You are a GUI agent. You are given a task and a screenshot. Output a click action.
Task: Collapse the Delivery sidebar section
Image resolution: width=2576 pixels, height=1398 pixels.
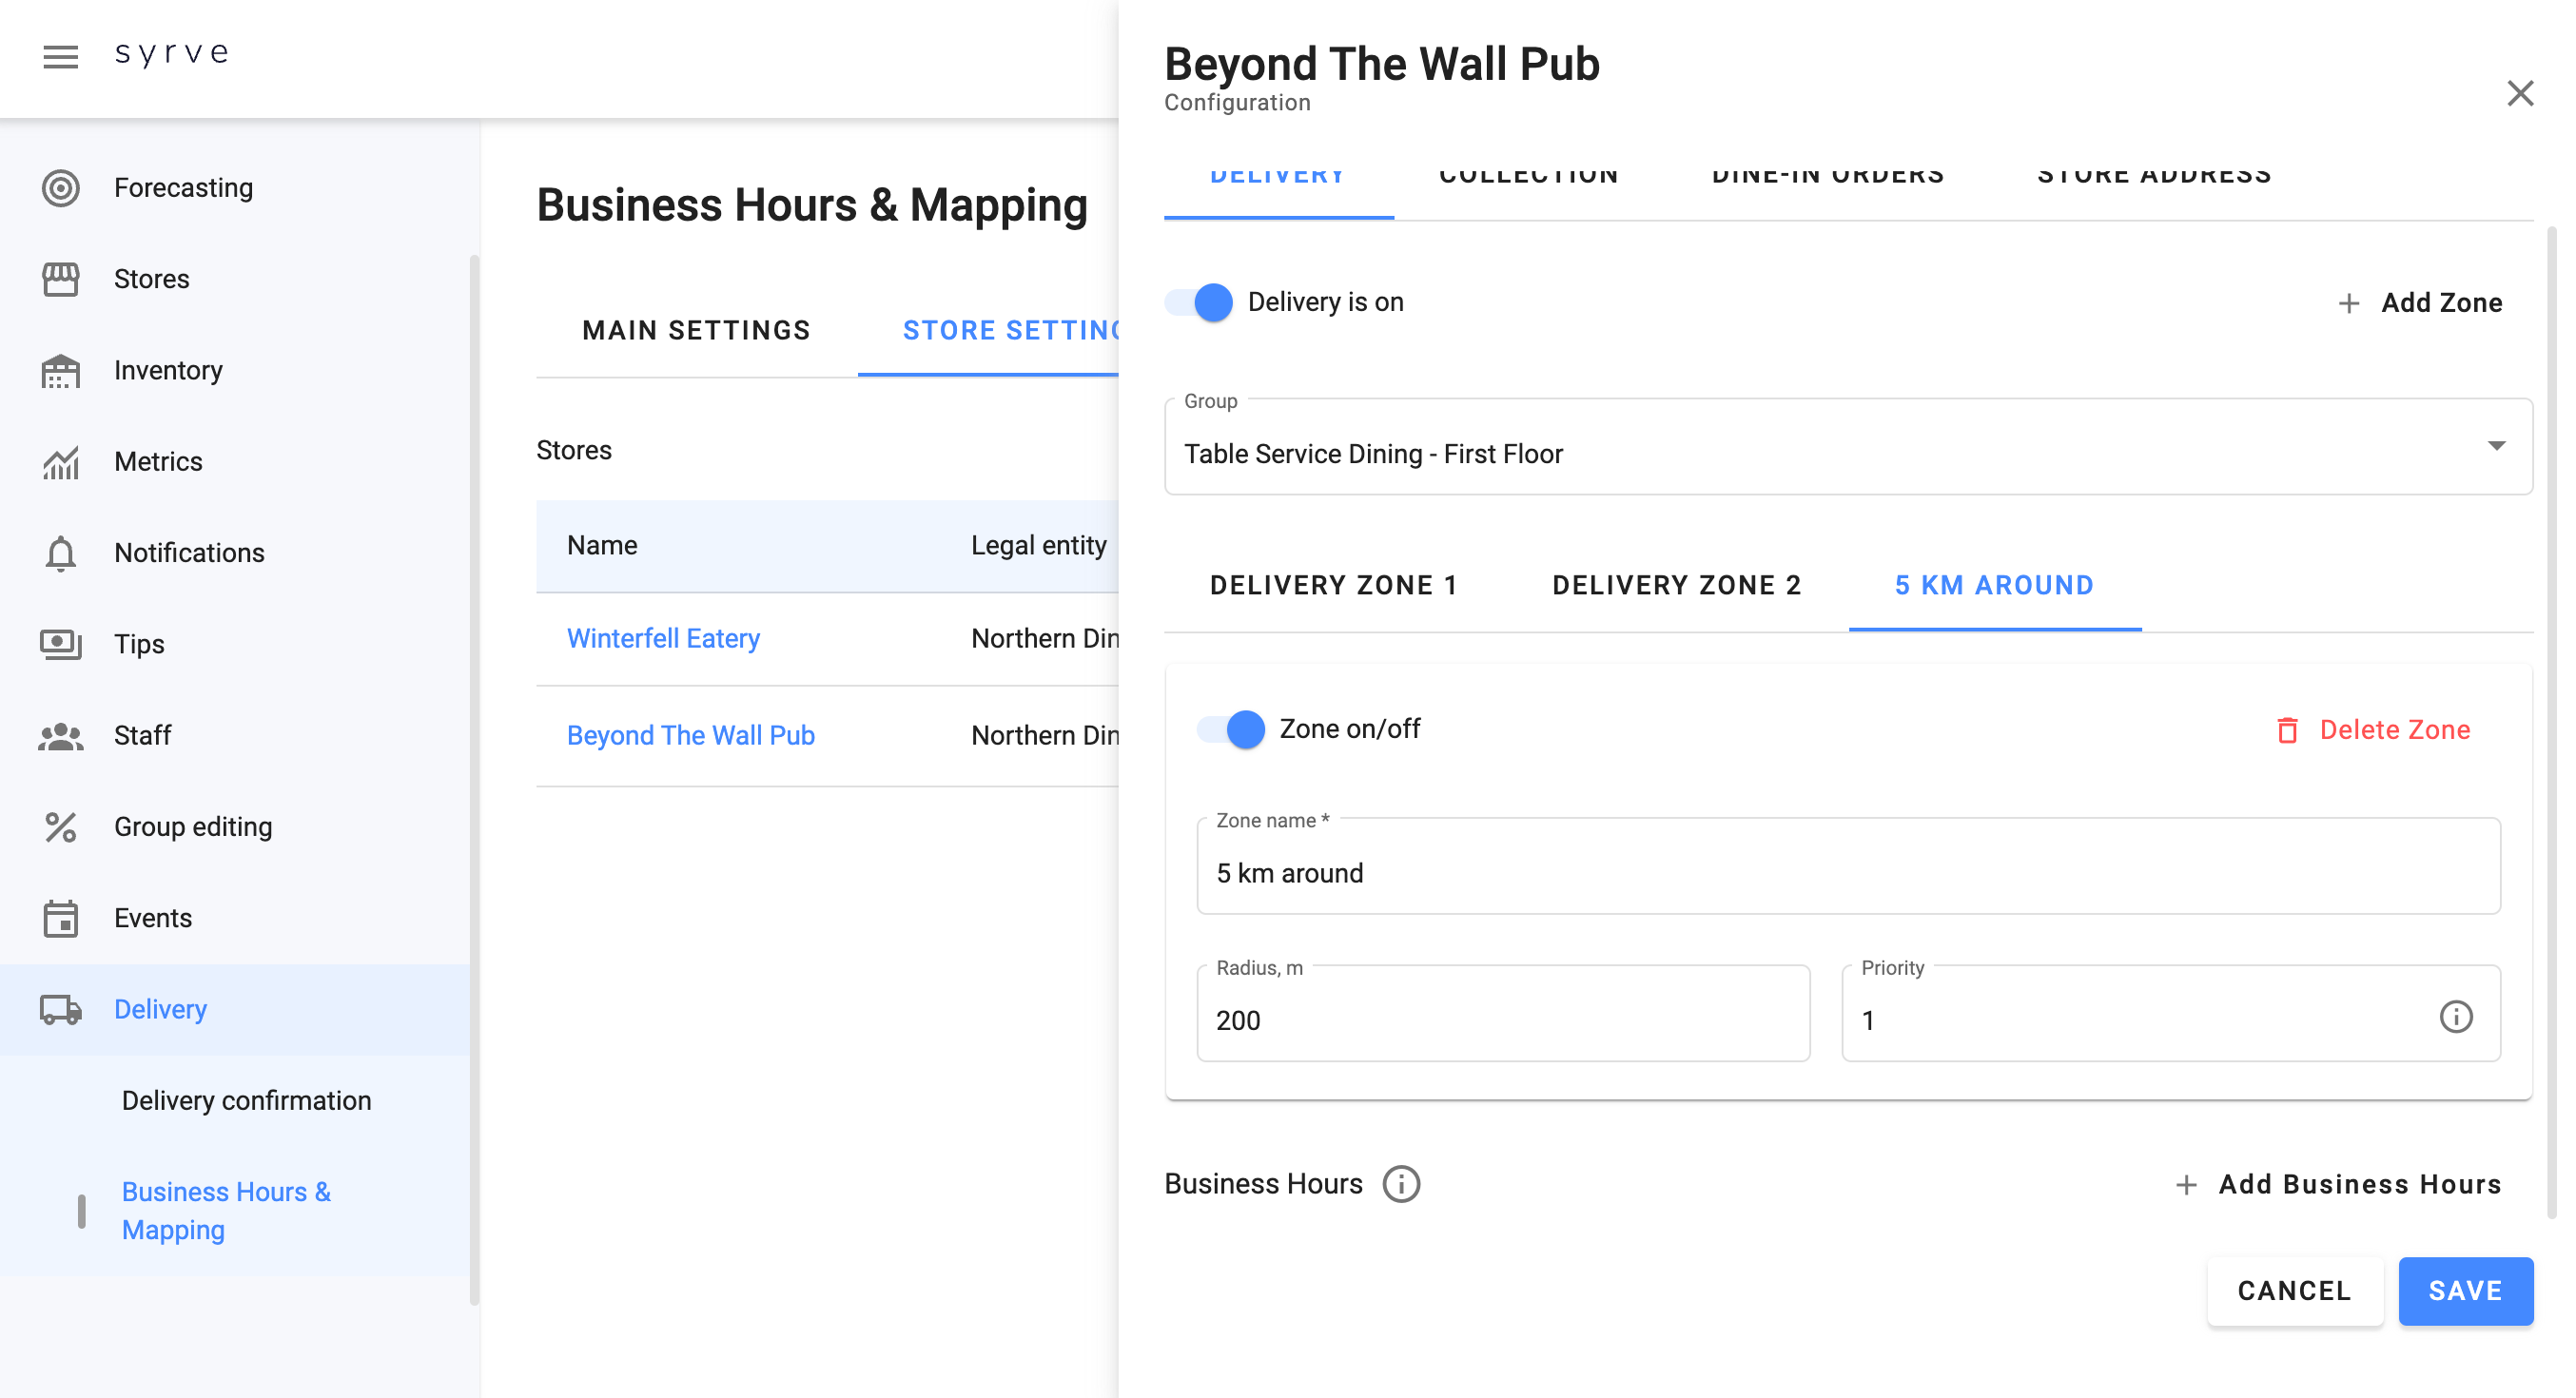coord(160,1009)
